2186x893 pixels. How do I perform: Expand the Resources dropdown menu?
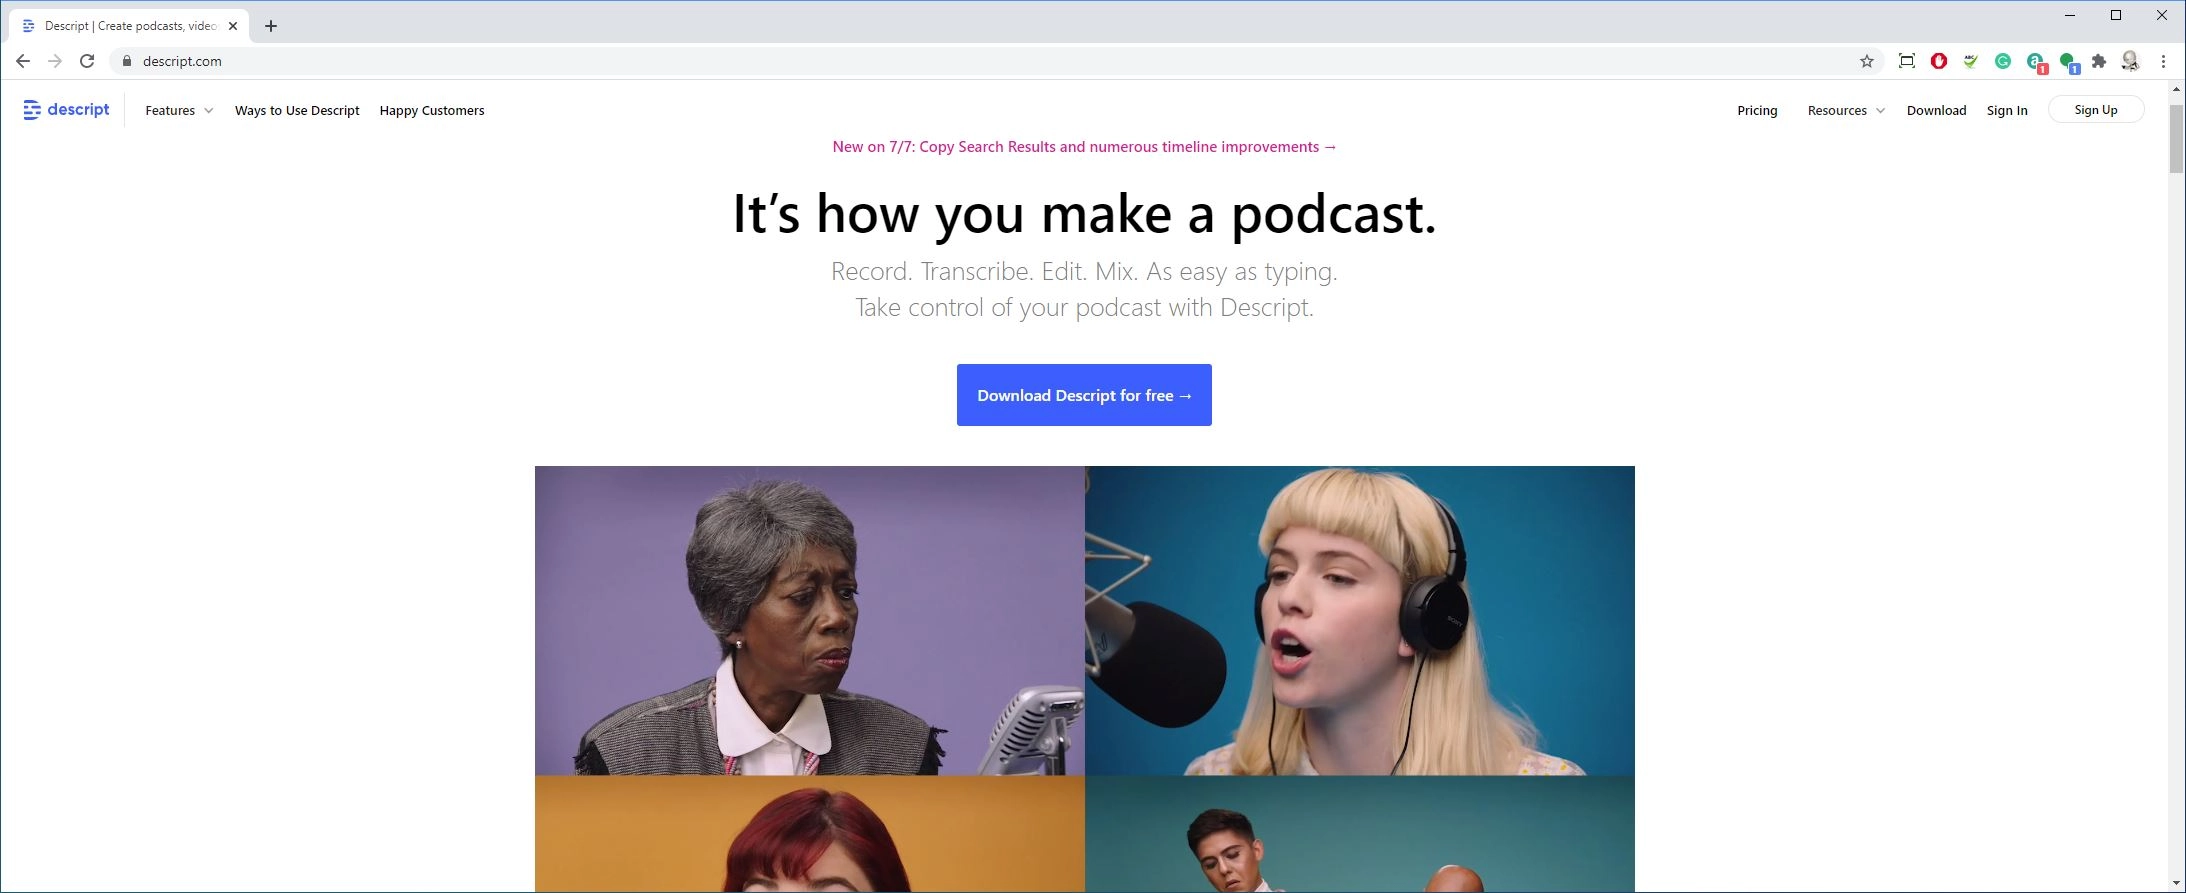click(x=1846, y=110)
